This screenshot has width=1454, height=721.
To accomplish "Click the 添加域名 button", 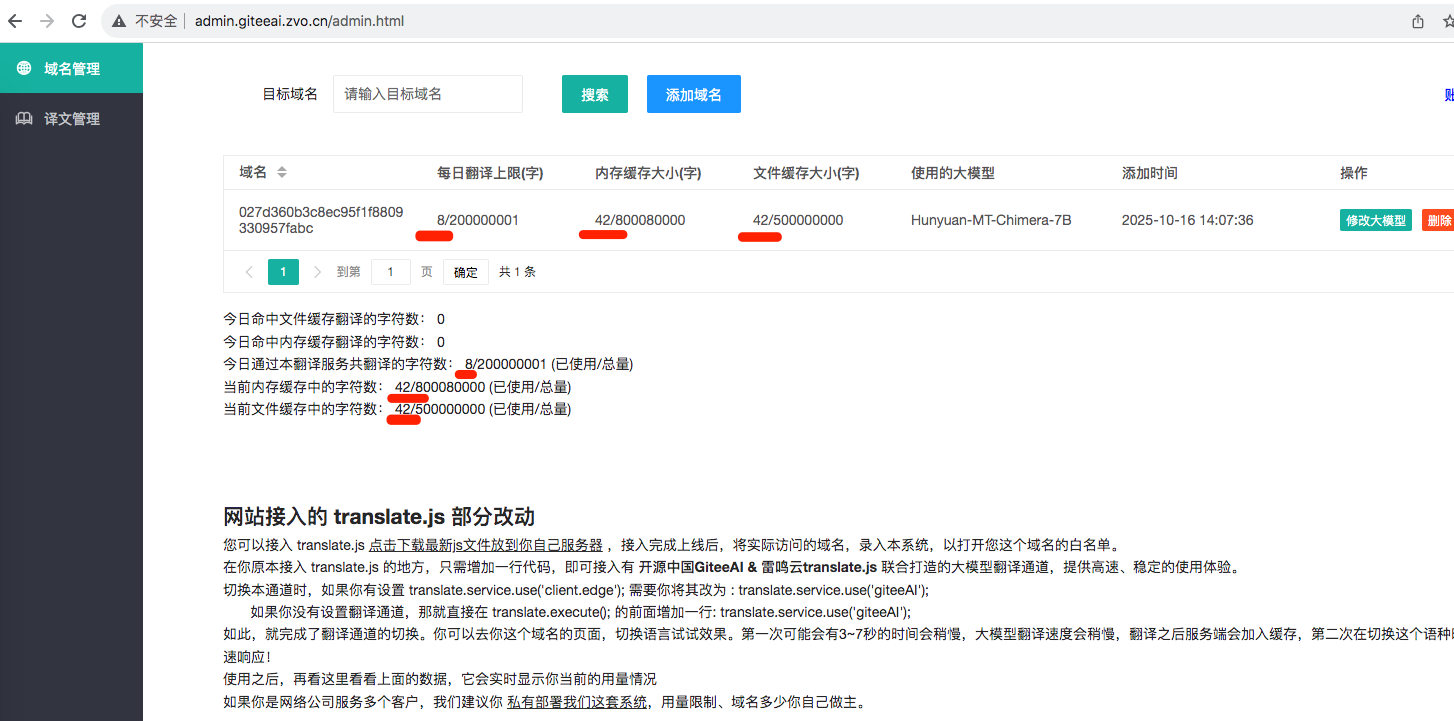I will [x=693, y=94].
